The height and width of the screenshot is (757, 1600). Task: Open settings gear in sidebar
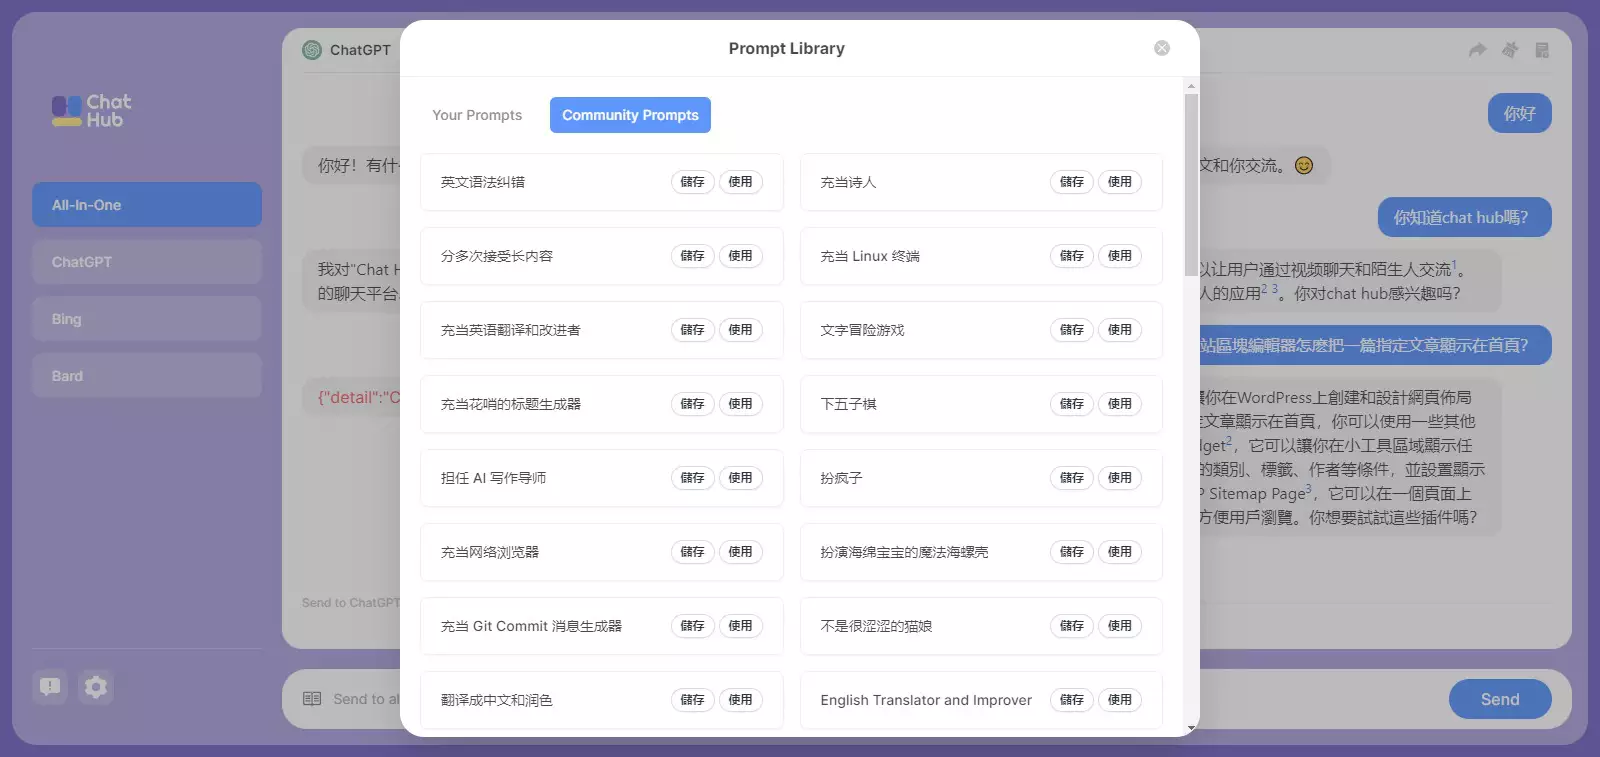96,687
